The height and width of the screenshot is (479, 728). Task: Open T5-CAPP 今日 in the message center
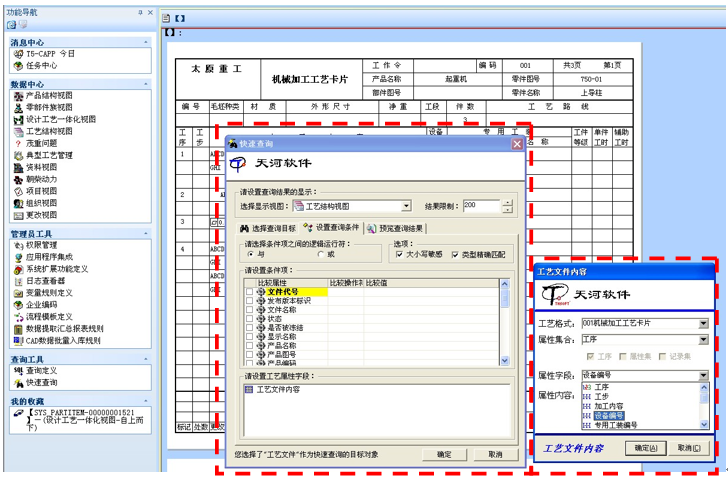click(44, 54)
